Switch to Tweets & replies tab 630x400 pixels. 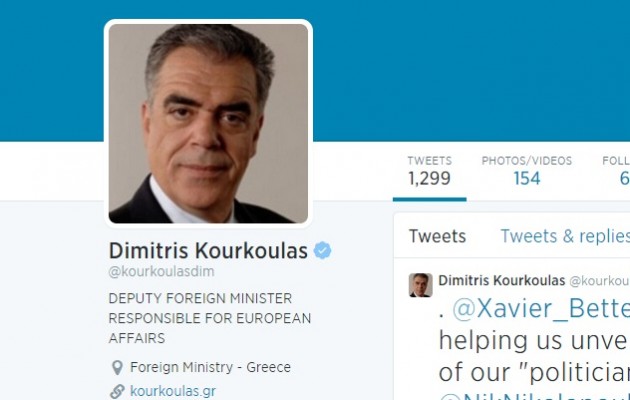(565, 236)
